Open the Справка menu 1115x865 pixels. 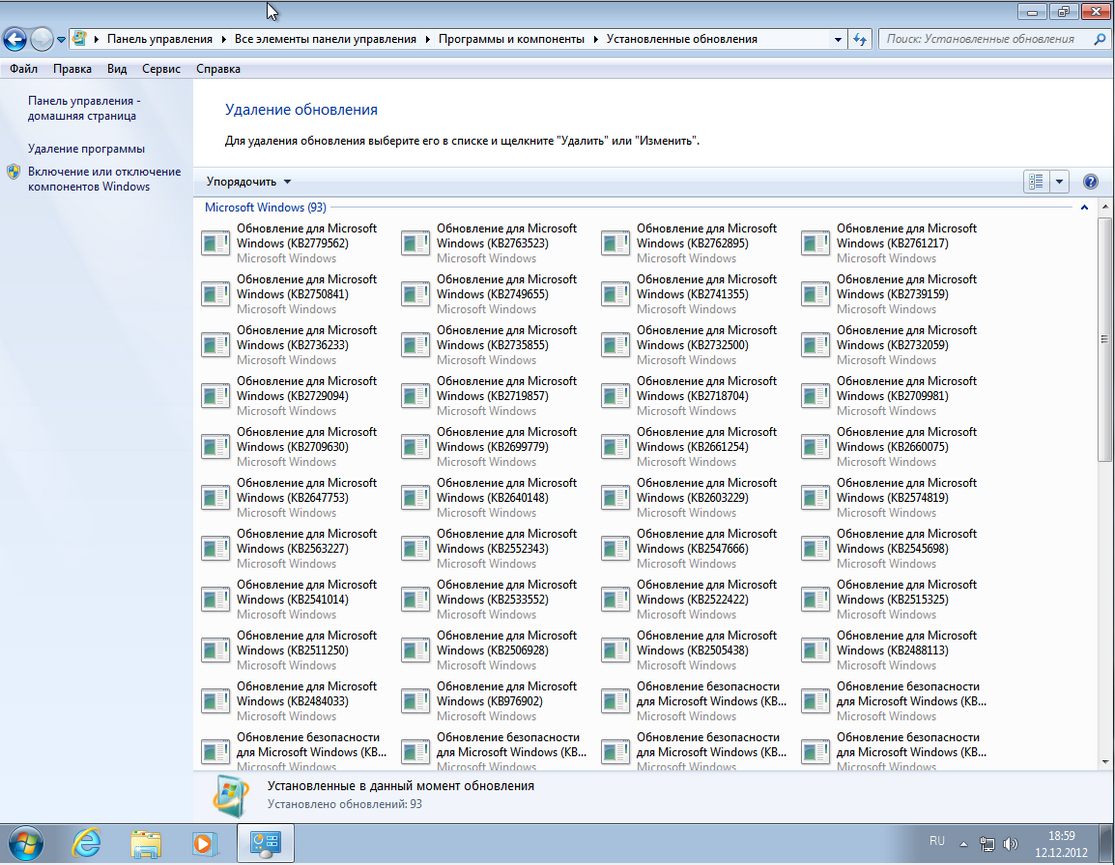click(218, 69)
